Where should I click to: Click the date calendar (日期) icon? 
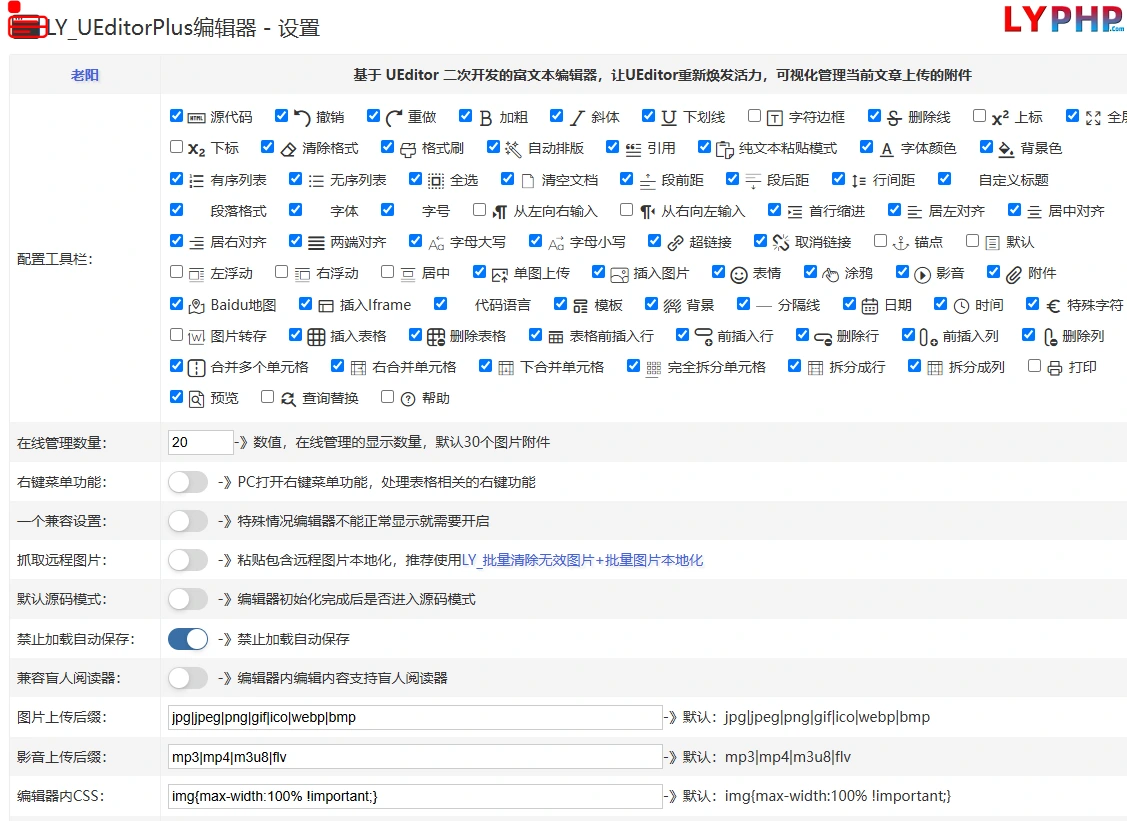(870, 306)
